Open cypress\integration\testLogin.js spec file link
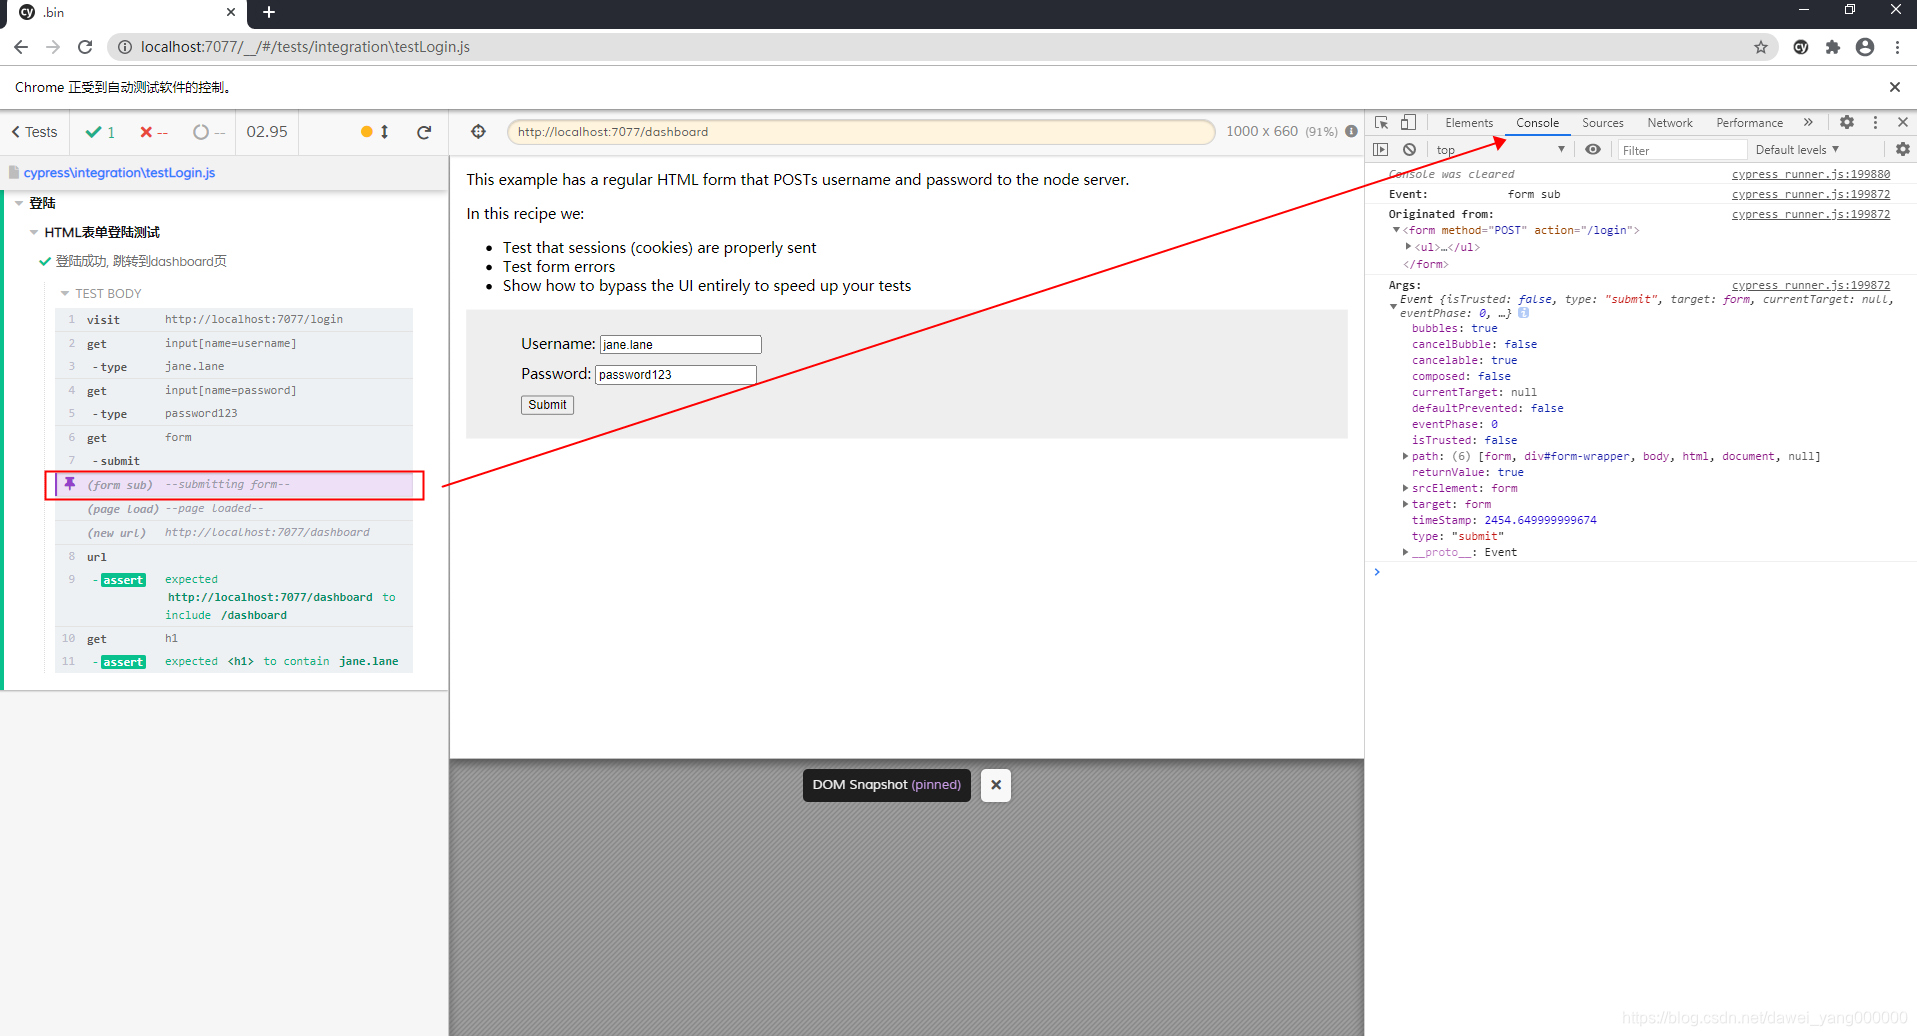The height and width of the screenshot is (1036, 1917). (119, 173)
